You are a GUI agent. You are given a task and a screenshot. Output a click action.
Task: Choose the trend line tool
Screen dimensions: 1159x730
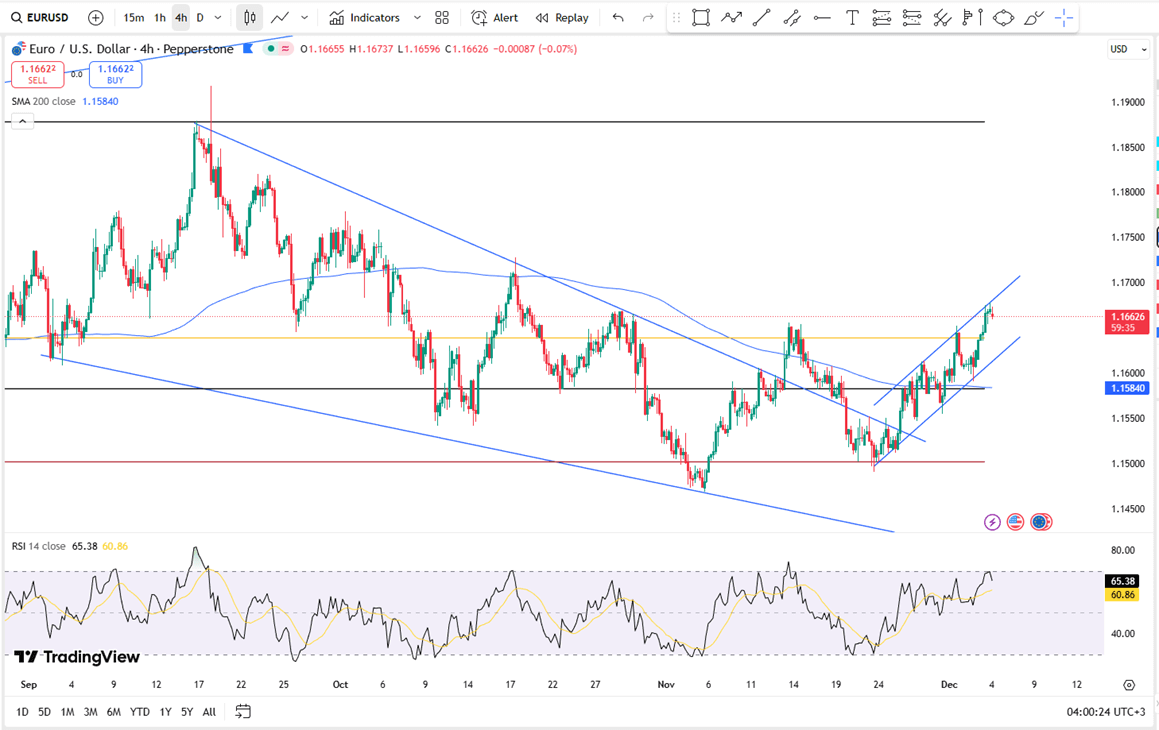(x=761, y=18)
